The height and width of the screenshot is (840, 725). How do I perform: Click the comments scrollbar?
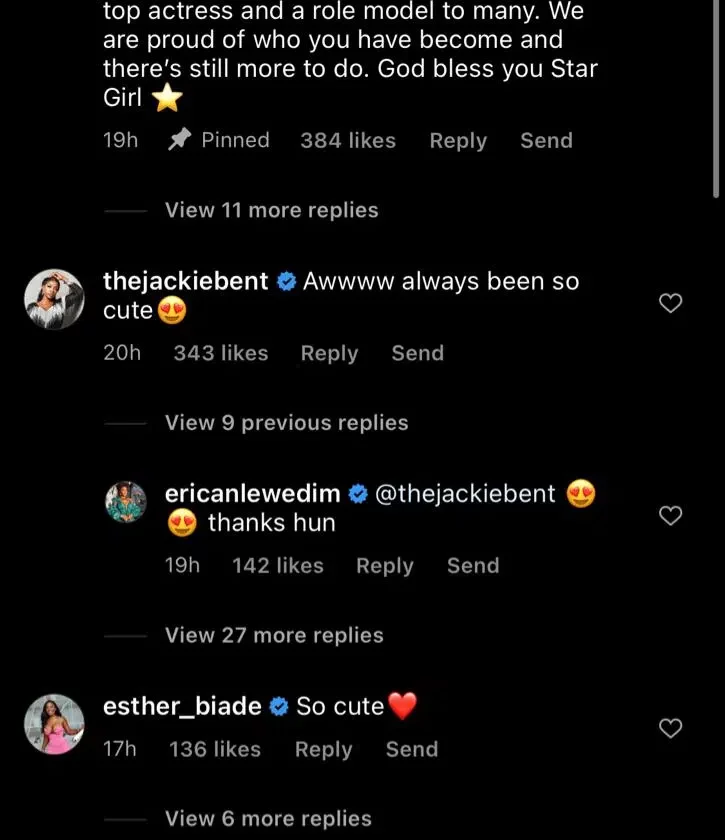pos(717,100)
